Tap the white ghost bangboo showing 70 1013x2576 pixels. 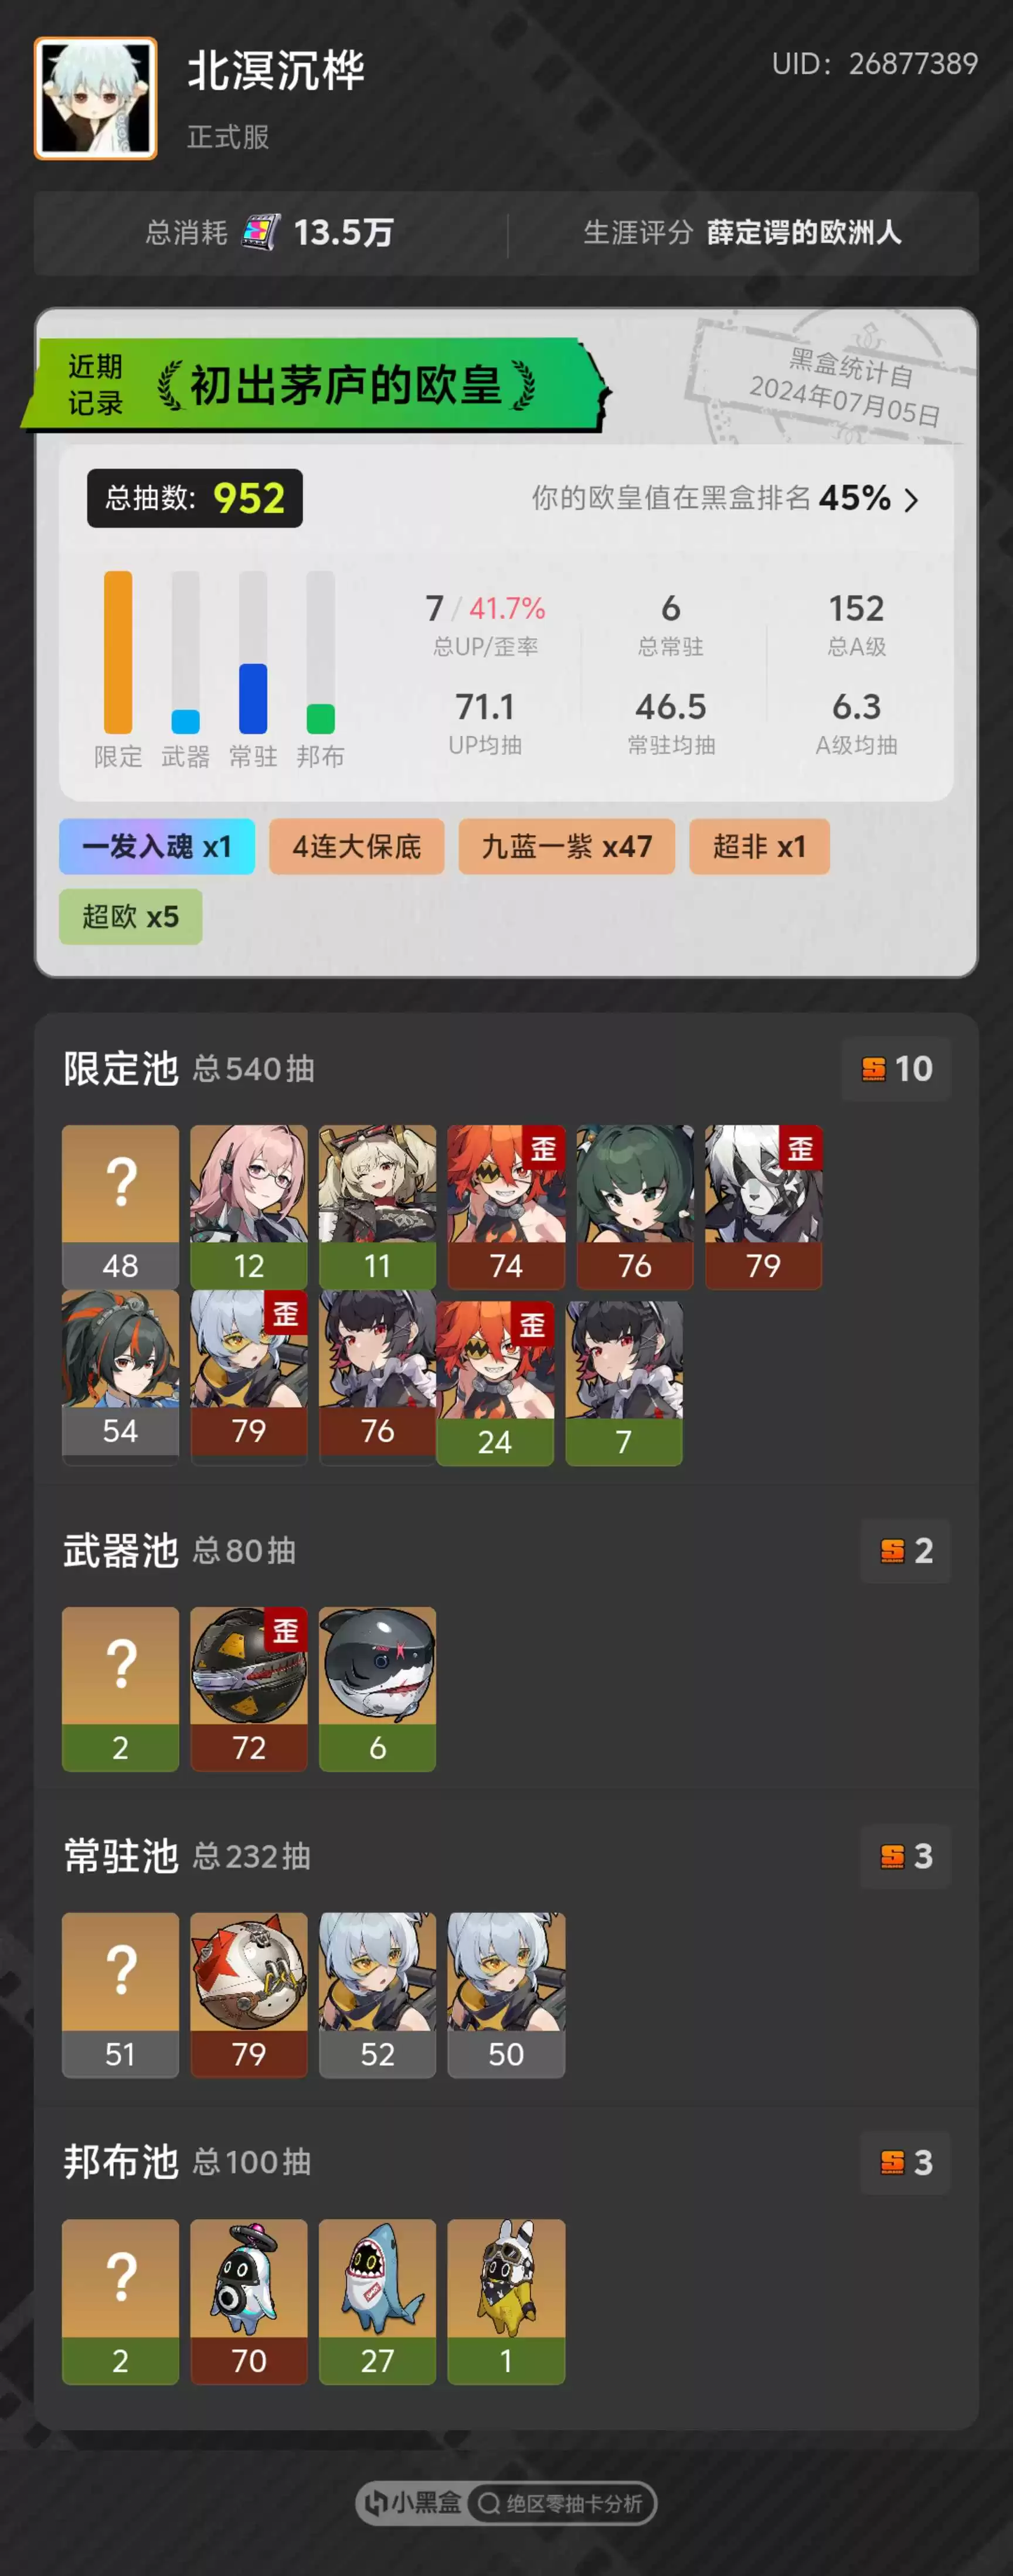click(x=249, y=2302)
